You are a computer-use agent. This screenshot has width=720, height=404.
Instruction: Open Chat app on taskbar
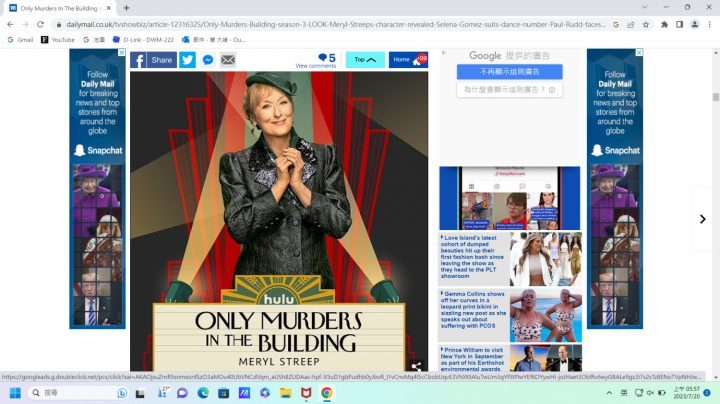182,393
